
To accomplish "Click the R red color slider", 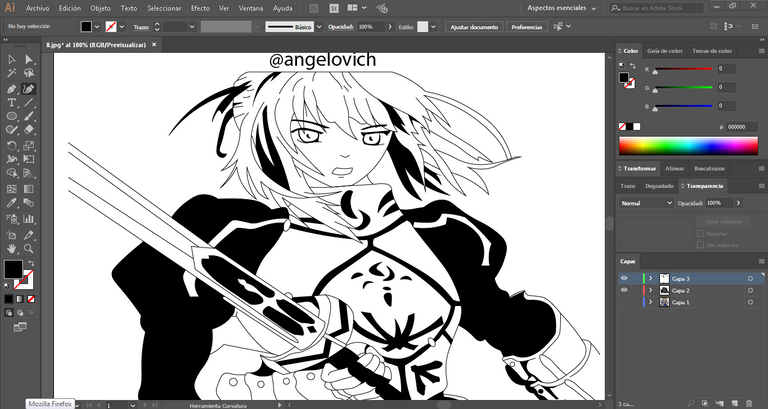I will click(x=684, y=69).
